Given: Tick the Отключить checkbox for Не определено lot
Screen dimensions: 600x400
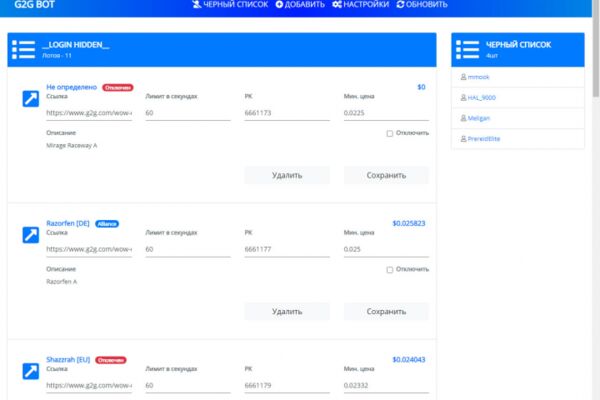Looking at the screenshot, I should click(390, 134).
